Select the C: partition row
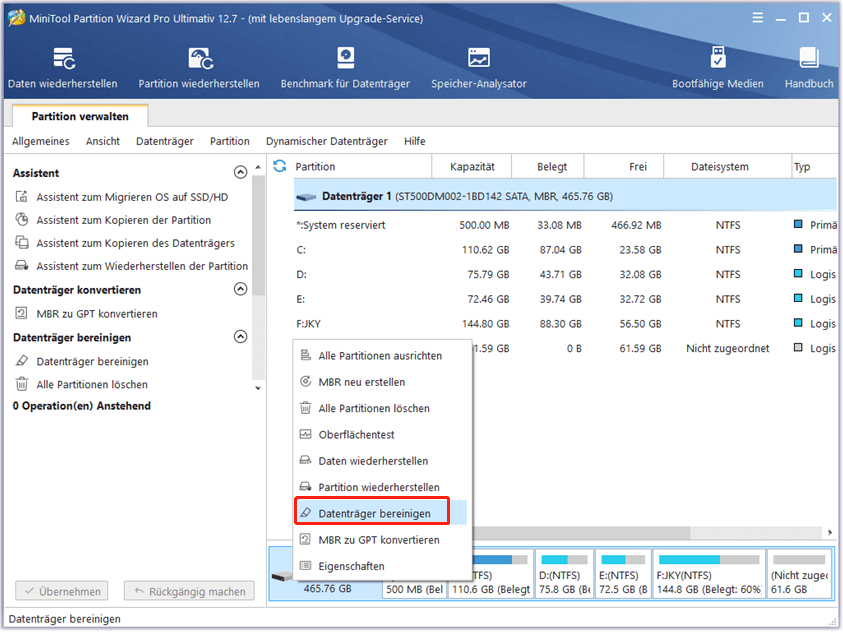Image resolution: width=843 pixels, height=633 pixels. [566, 250]
